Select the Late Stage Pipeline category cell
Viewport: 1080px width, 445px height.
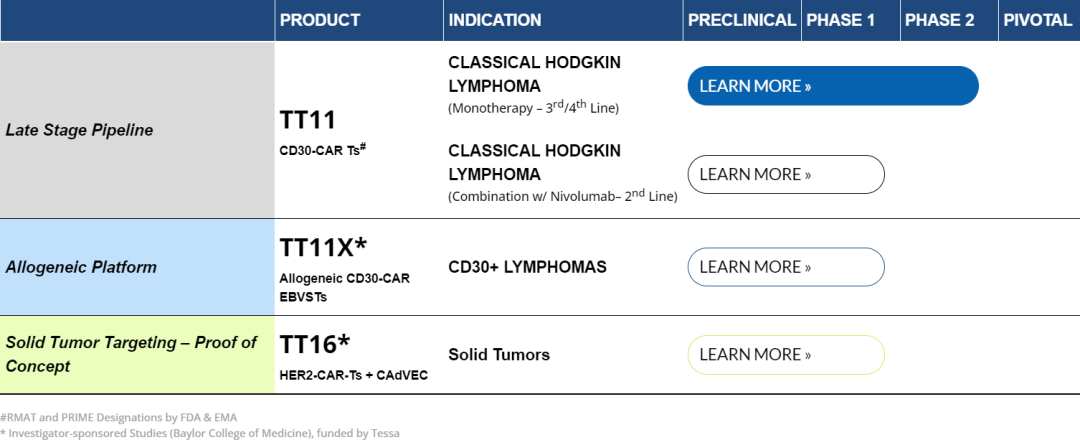[80, 130]
